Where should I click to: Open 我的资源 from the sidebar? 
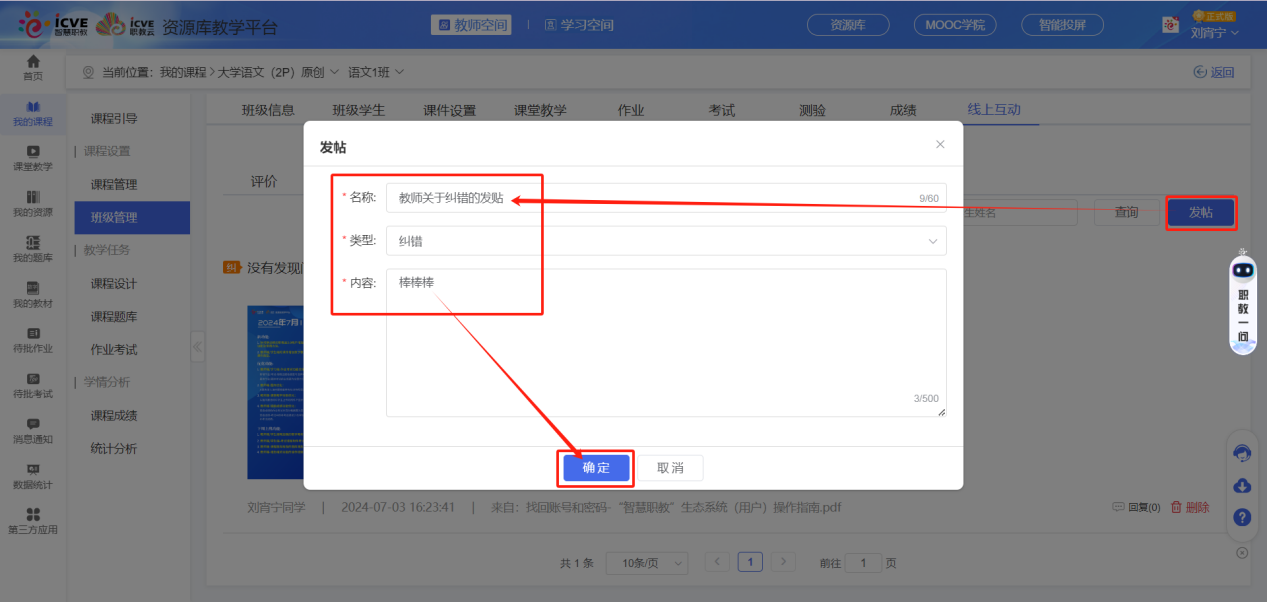(x=32, y=206)
